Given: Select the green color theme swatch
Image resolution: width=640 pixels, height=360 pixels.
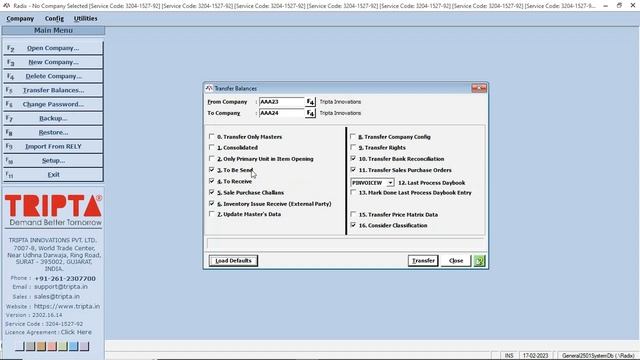Looking at the screenshot, I should click(x=62, y=347).
